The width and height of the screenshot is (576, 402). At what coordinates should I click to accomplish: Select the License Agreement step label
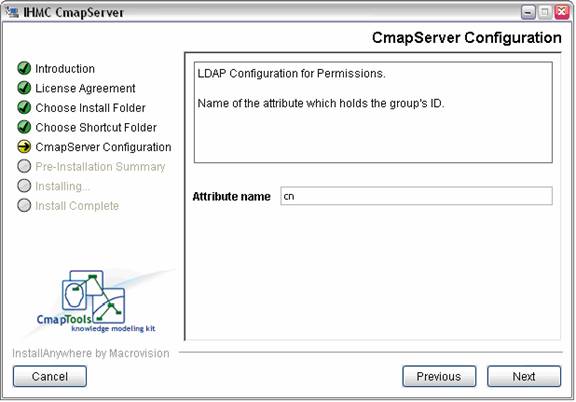pos(85,88)
